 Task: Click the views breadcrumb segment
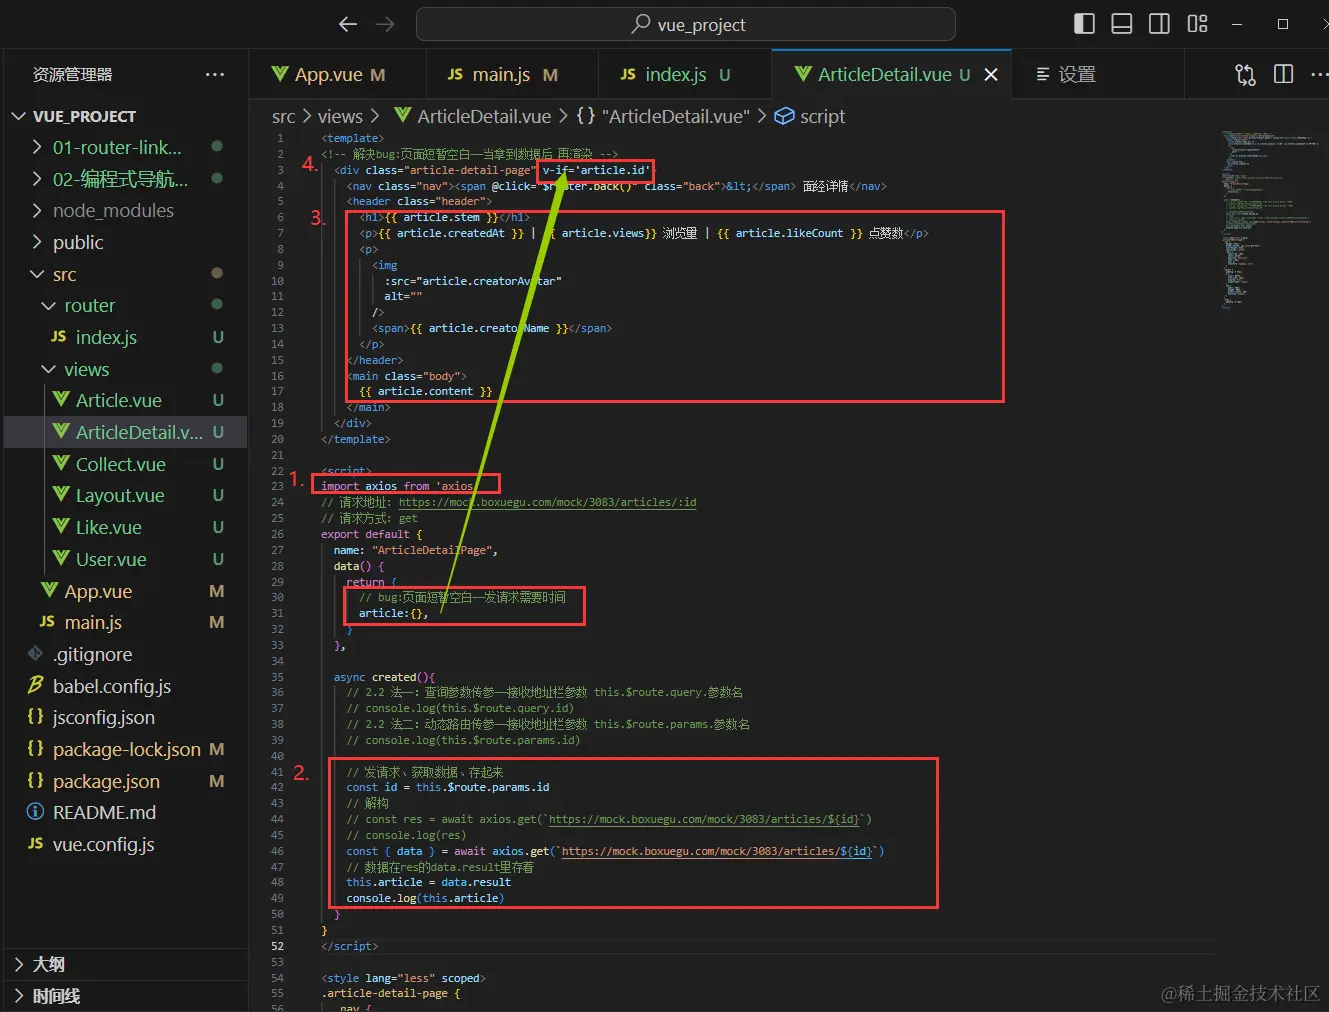pos(340,117)
